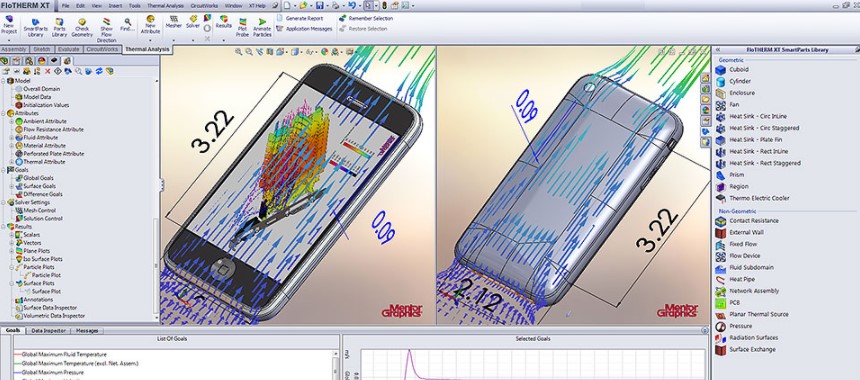
Task: Click the New Project icon
Action: (9, 25)
